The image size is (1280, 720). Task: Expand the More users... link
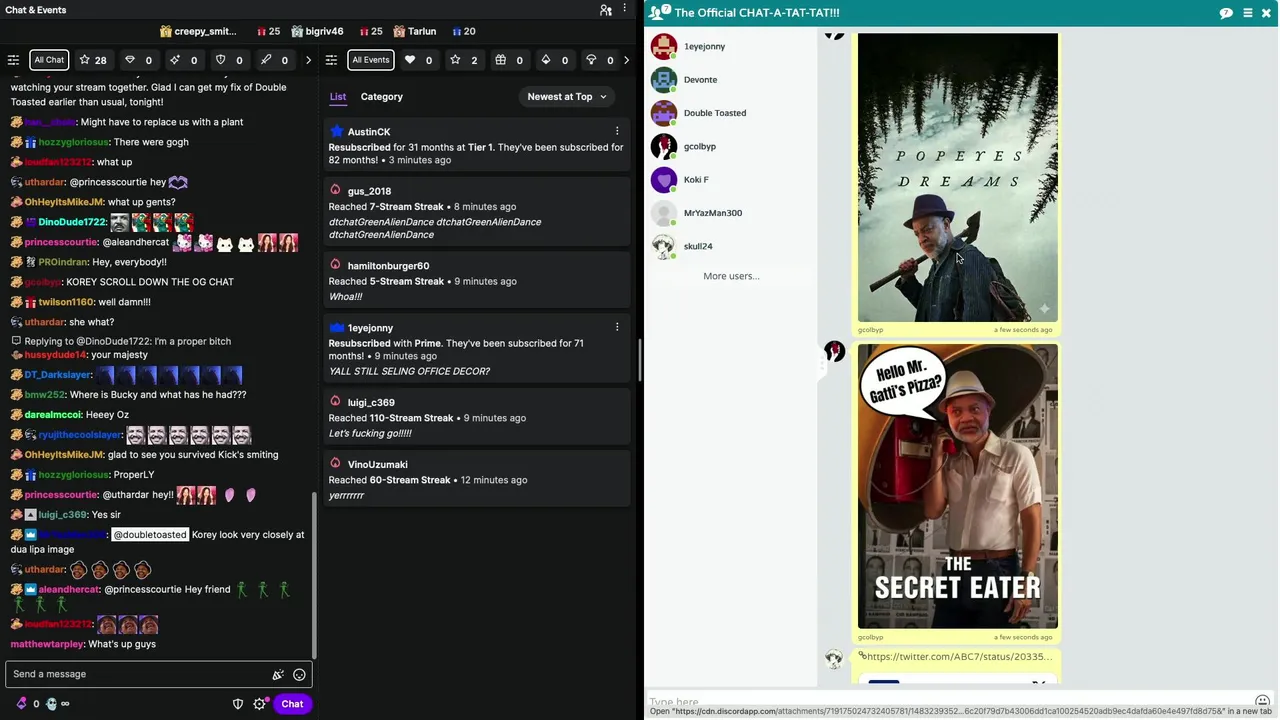click(731, 276)
